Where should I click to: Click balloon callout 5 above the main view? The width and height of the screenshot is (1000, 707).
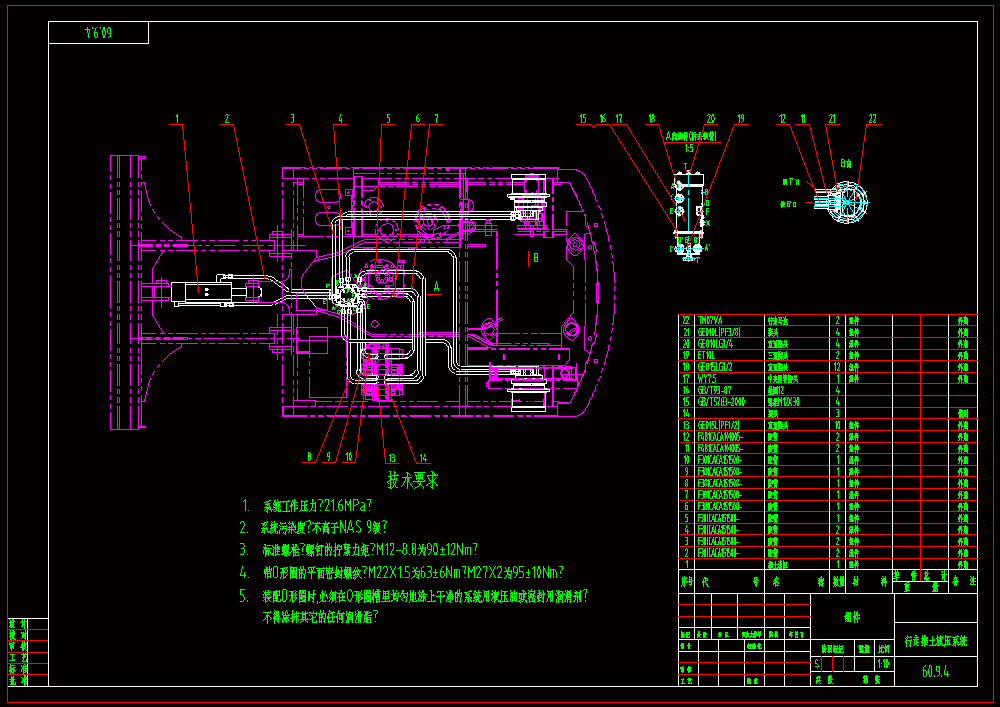tap(388, 119)
